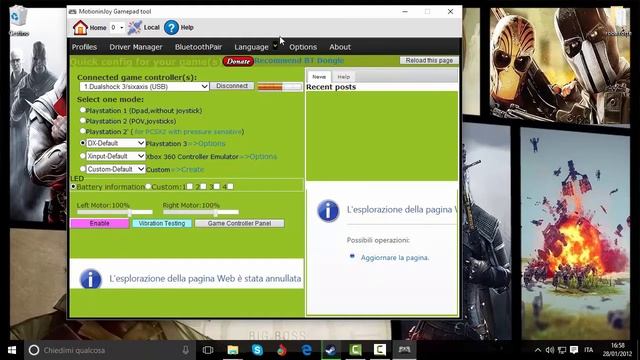Viewport: 640px width, 360px height.
Task: Open the green Camtasia taskbar icon
Action: [355, 350]
